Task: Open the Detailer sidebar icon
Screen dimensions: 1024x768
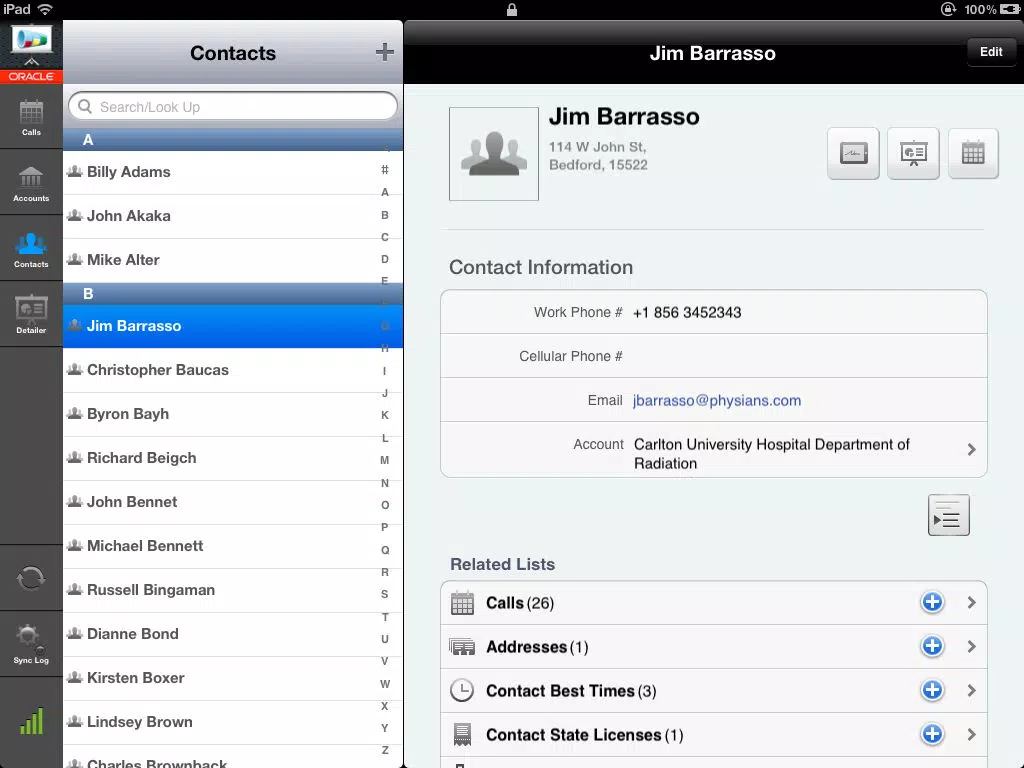Action: tap(31, 315)
